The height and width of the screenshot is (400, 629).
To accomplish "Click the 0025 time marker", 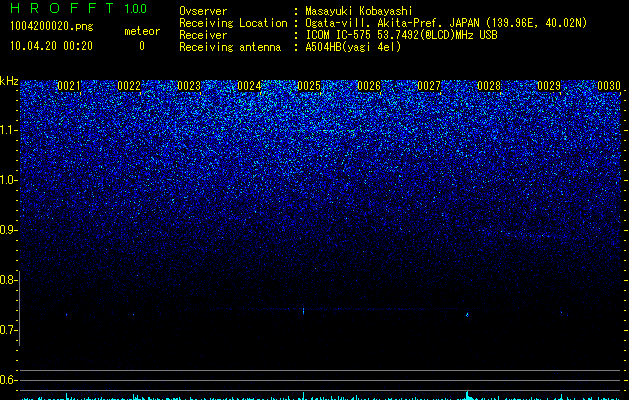I will 309,86.
